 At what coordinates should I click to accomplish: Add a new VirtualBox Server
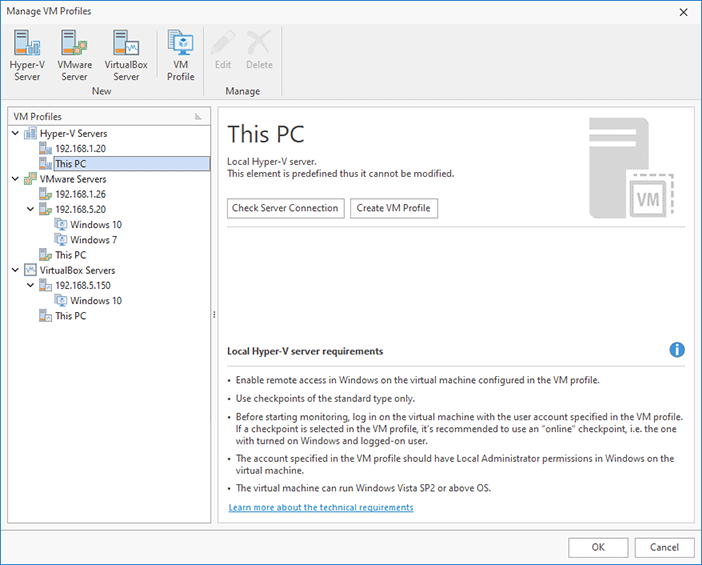click(x=126, y=56)
